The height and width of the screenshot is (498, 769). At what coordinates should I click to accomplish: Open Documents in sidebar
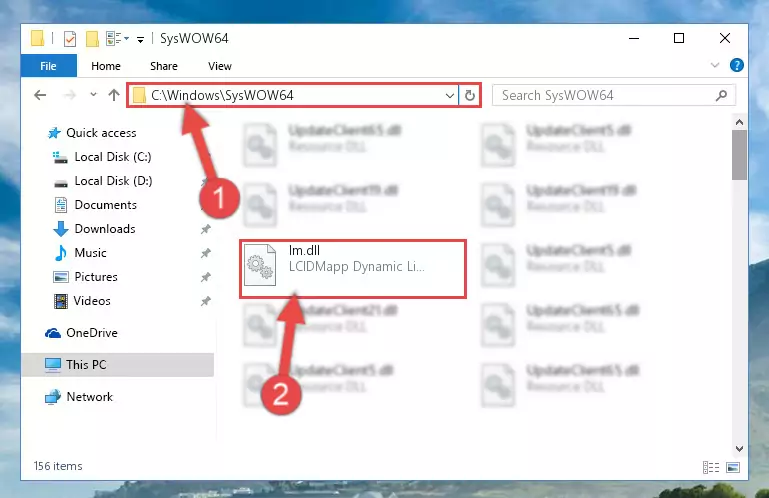(105, 205)
